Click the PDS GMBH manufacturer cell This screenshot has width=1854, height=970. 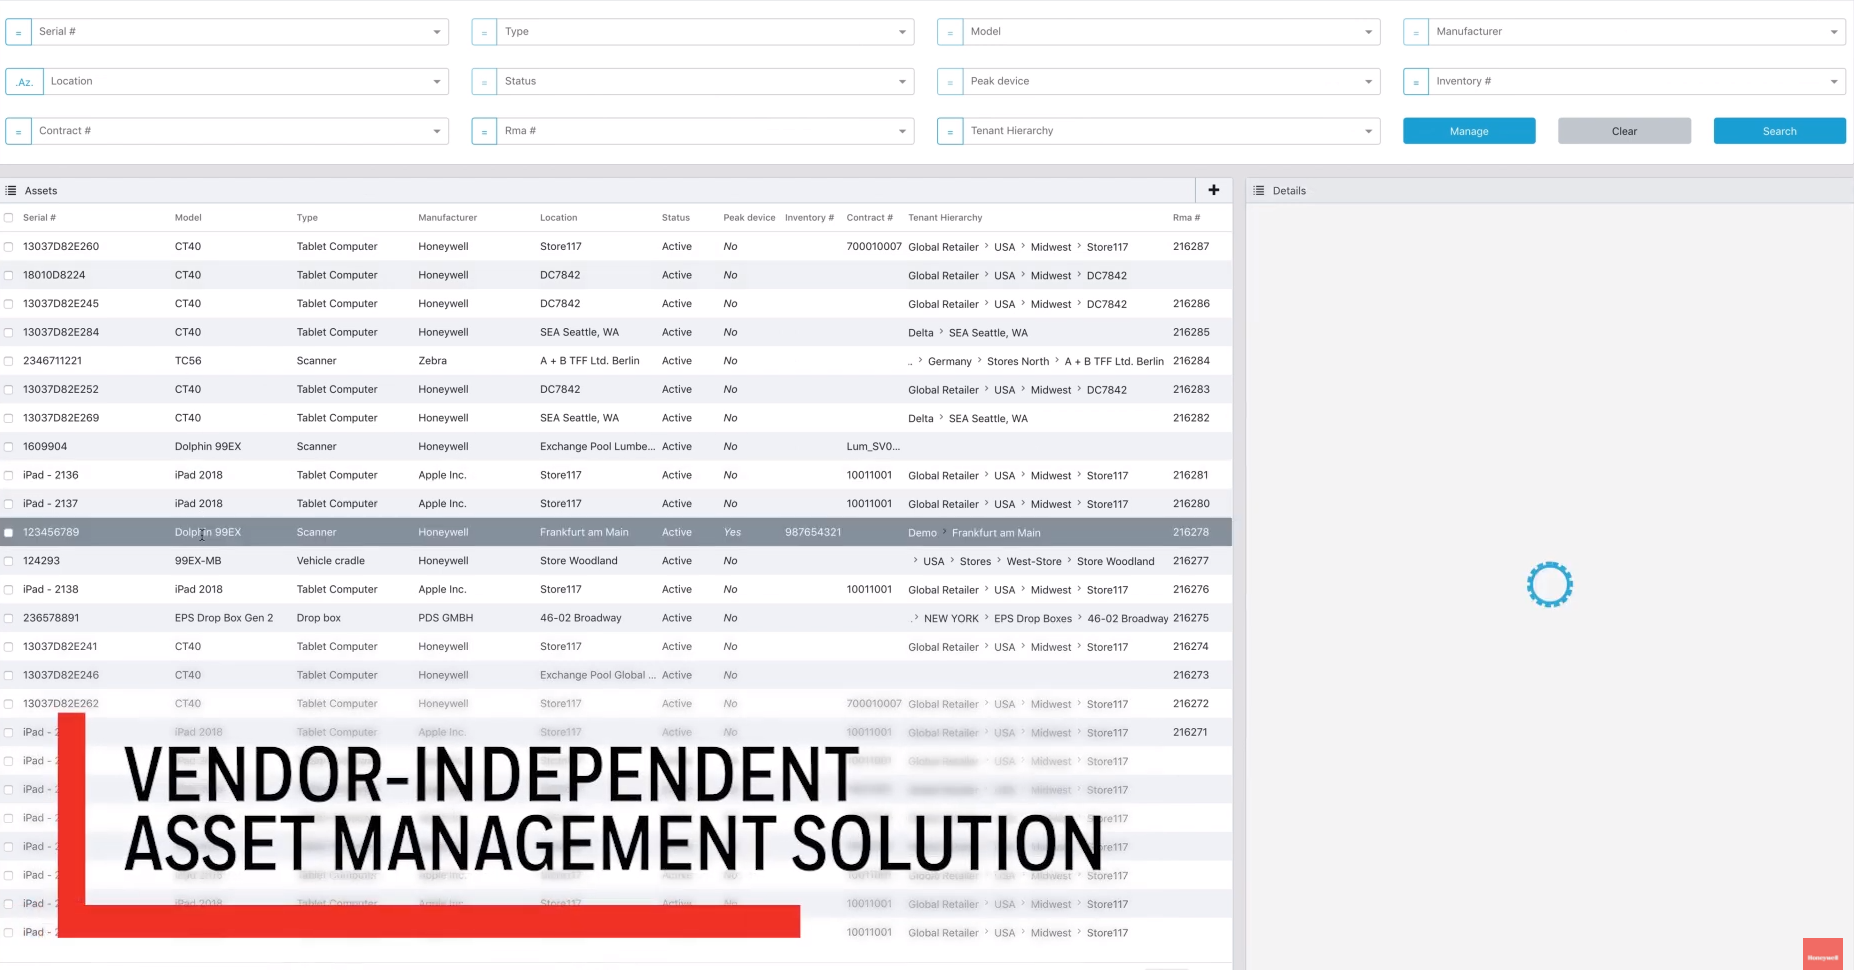446,618
